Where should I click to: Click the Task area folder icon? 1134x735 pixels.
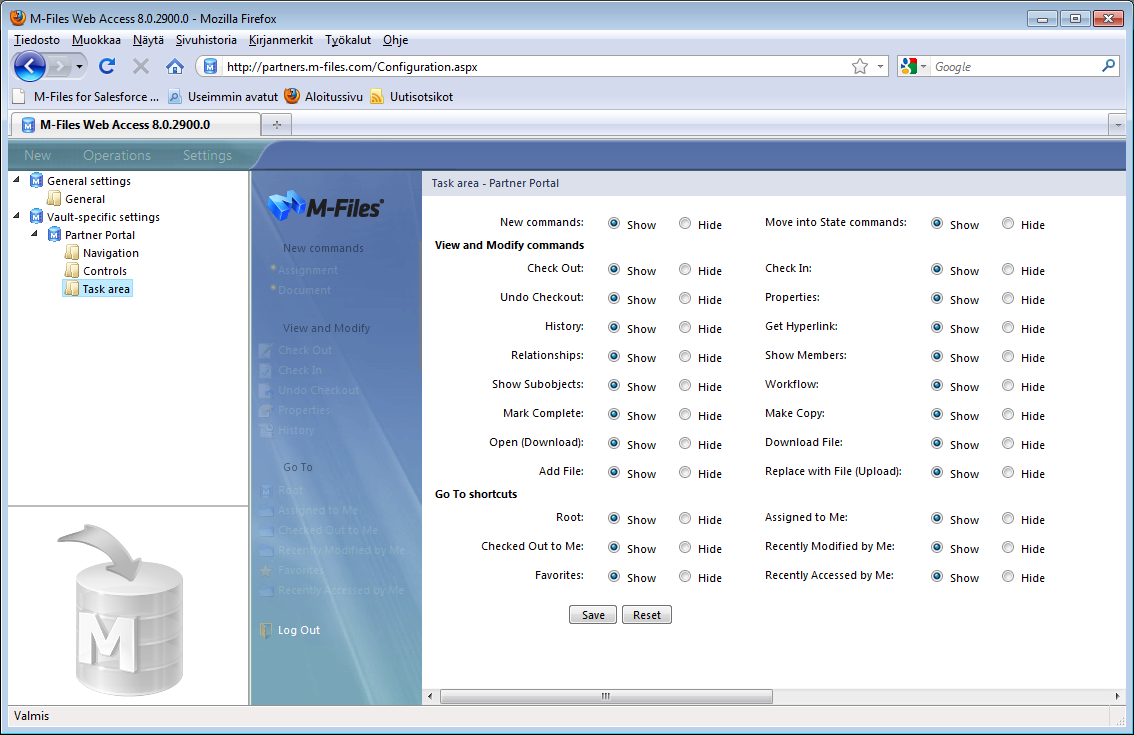pos(72,288)
